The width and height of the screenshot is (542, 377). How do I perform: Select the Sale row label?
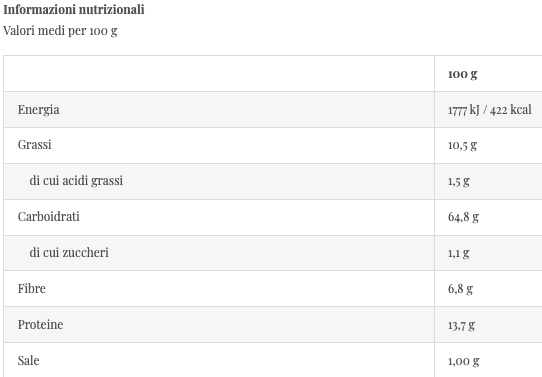tap(28, 361)
